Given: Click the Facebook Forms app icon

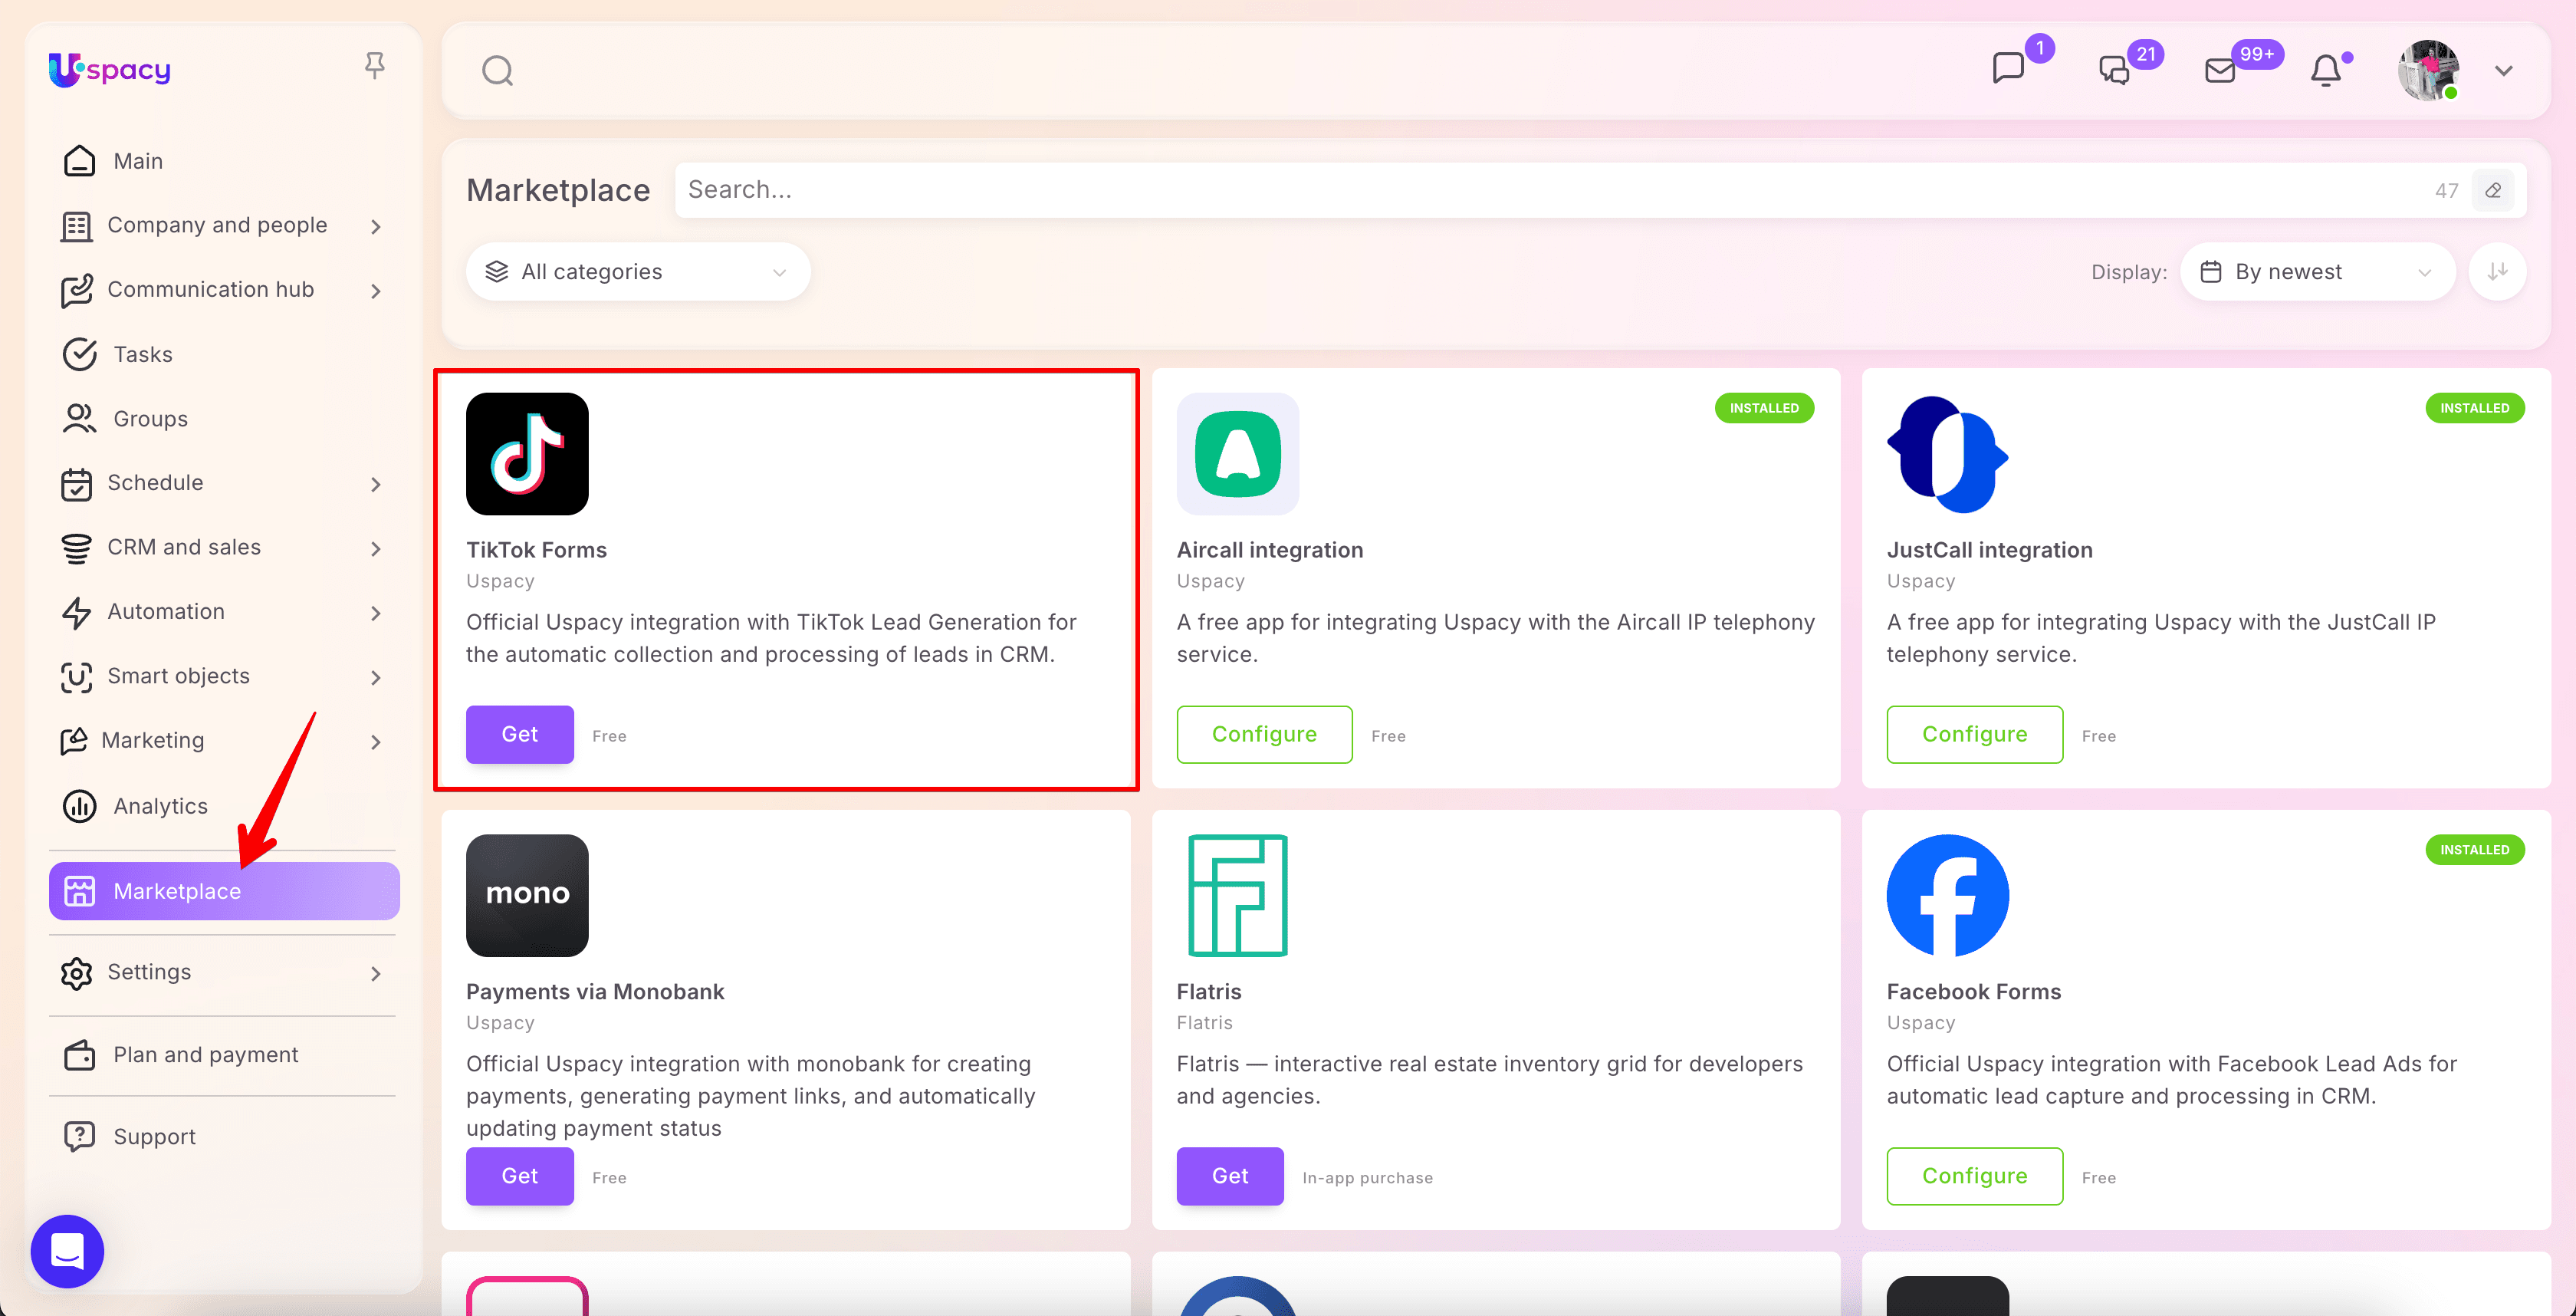Looking at the screenshot, I should click(x=1947, y=895).
